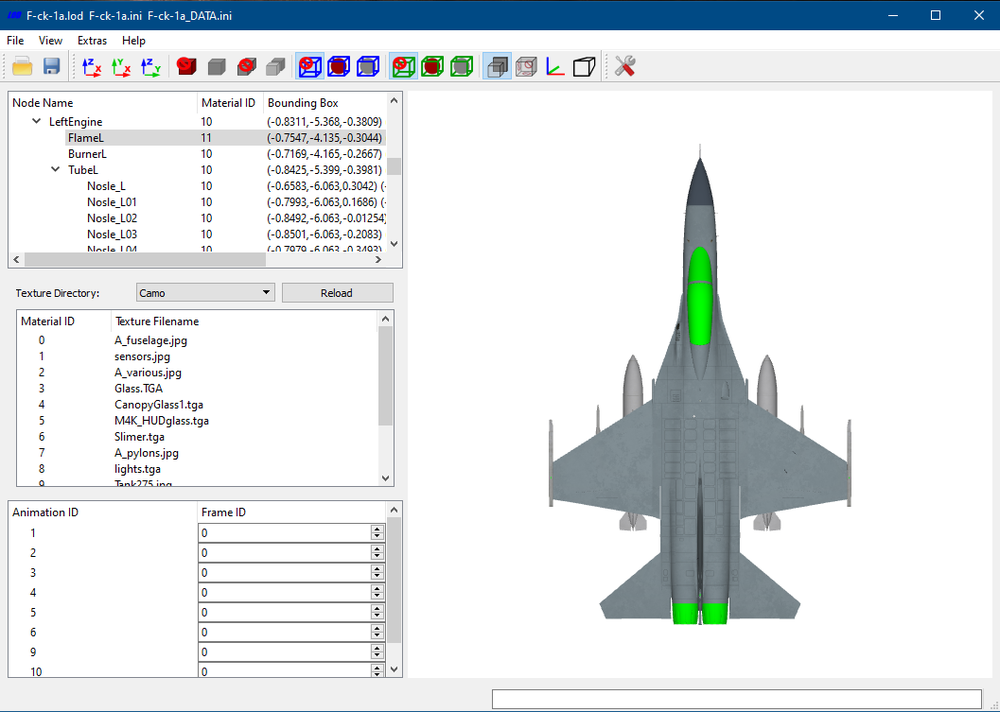Switch to the ZX axis view
Viewport: 1000px width, 712px height.
click(92, 66)
